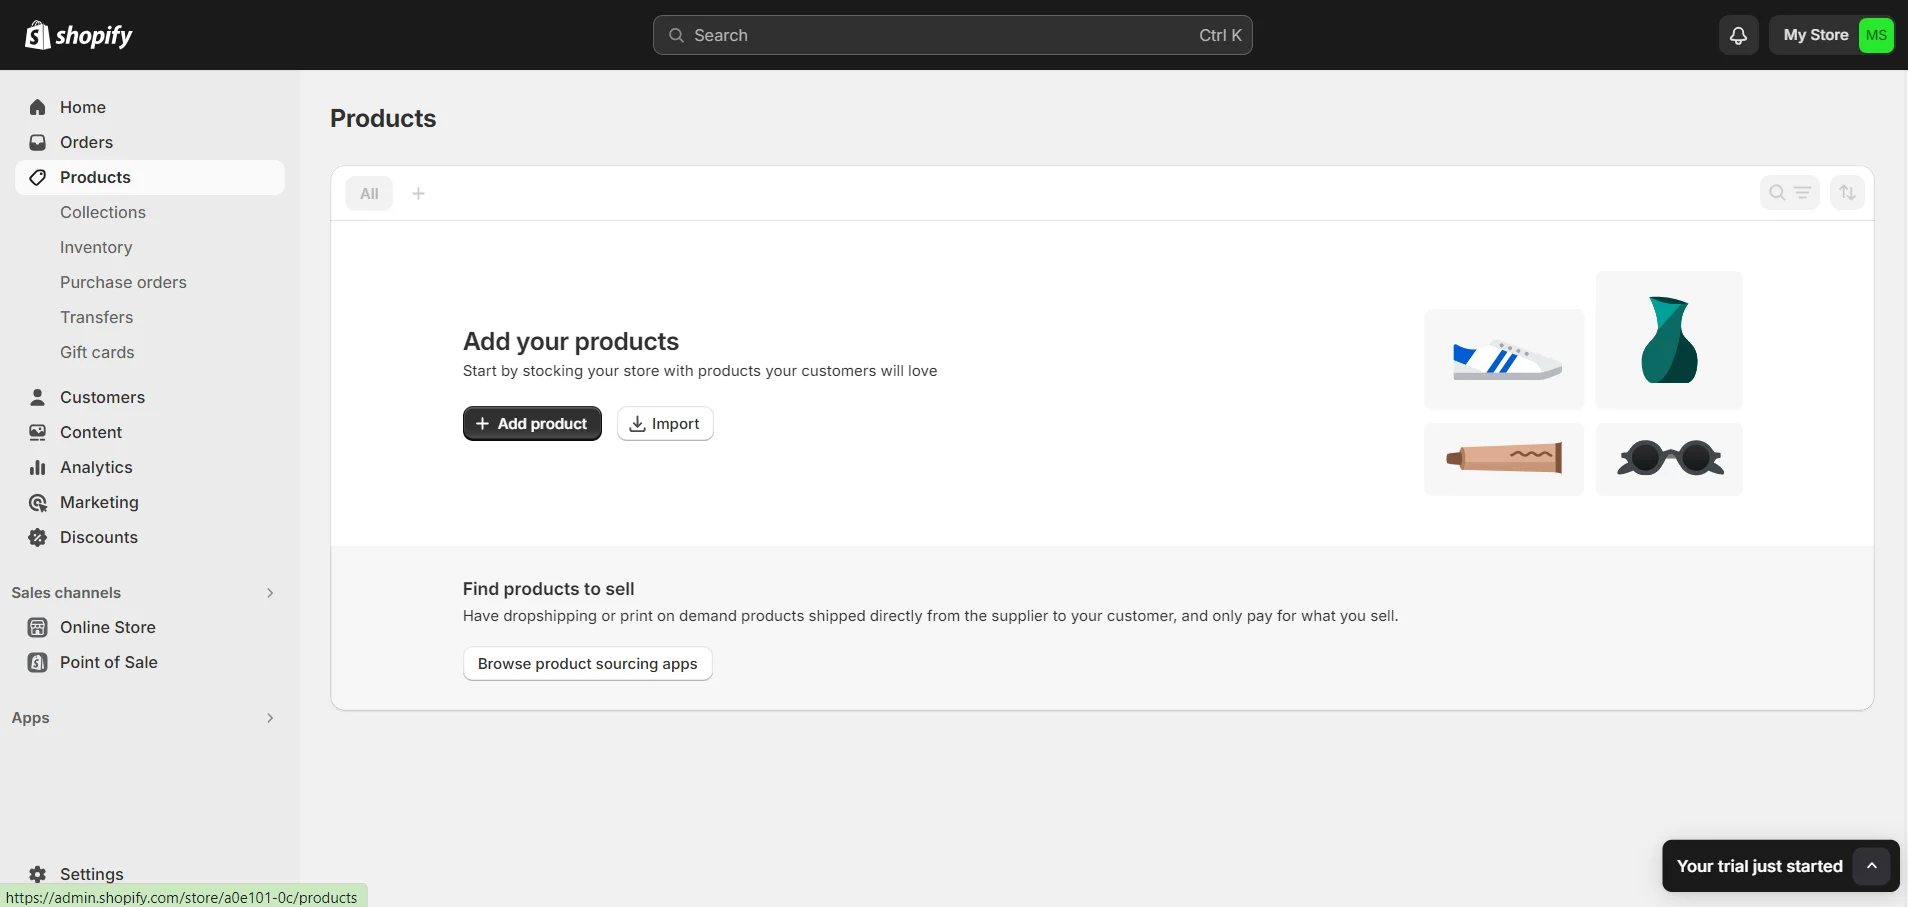Image resolution: width=1908 pixels, height=907 pixels.
Task: Select the Home icon in sidebar
Action: pos(37,107)
